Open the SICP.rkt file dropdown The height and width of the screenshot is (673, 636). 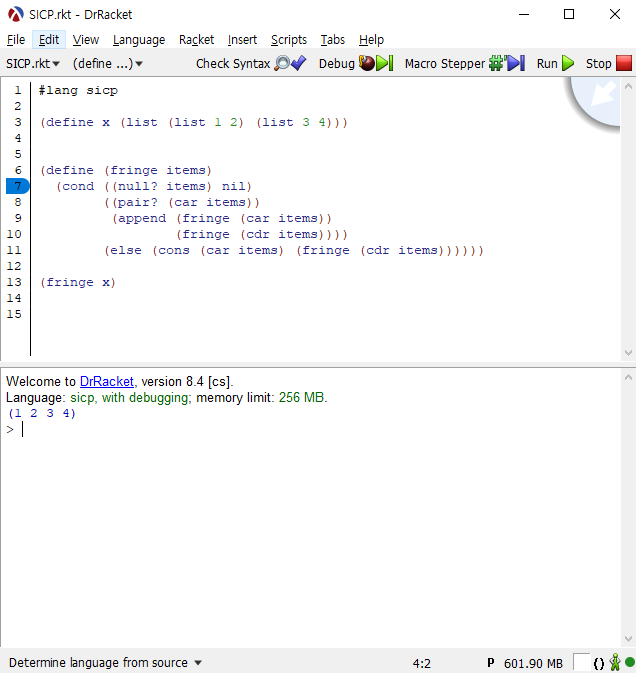[33, 63]
